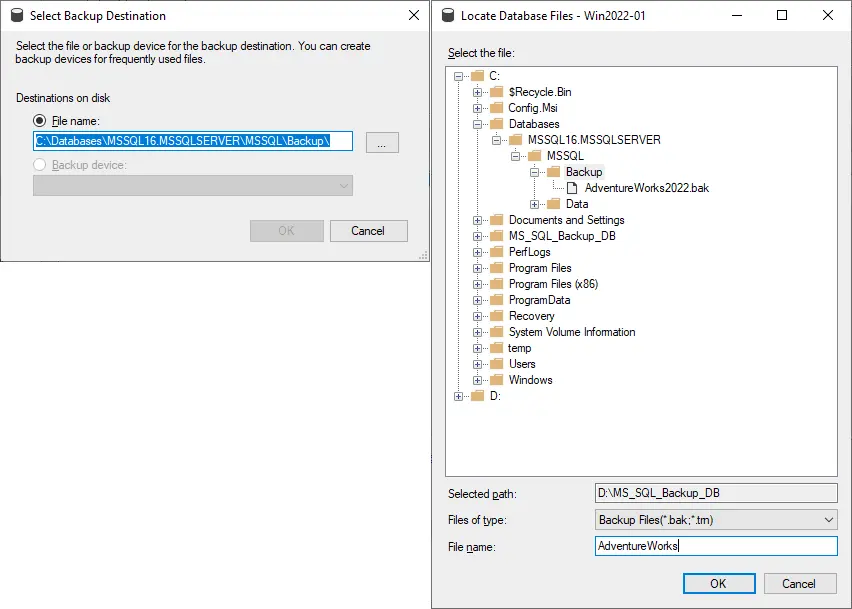Expand the Data folder node
Image resolution: width=852 pixels, height=609 pixels.
click(x=534, y=204)
